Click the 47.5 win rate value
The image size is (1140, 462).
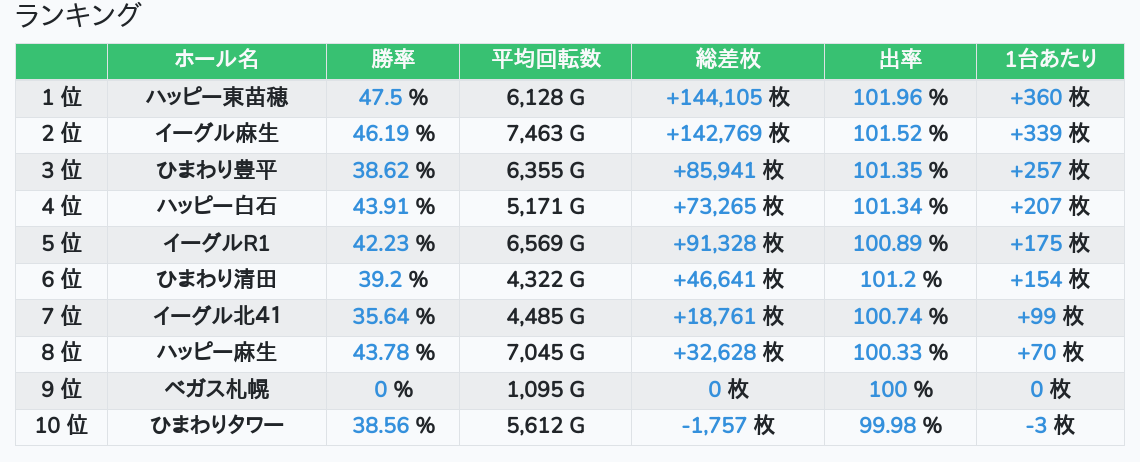click(x=380, y=97)
